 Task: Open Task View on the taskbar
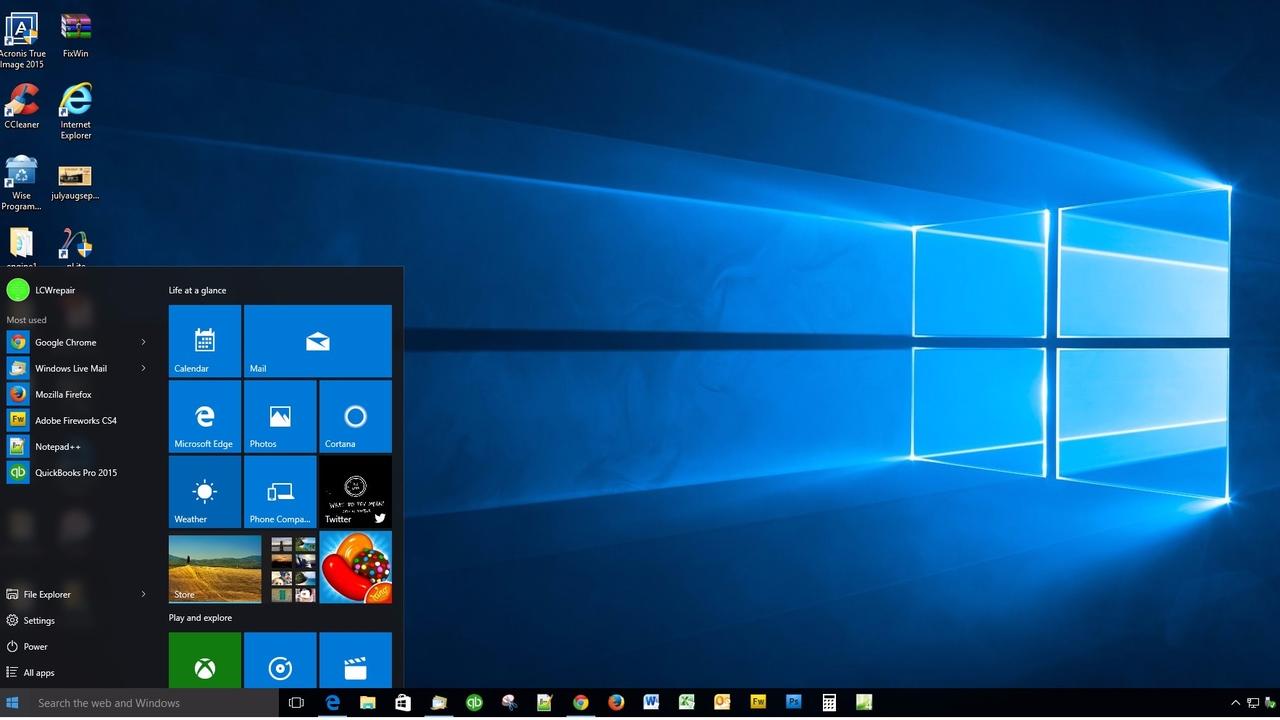(296, 703)
